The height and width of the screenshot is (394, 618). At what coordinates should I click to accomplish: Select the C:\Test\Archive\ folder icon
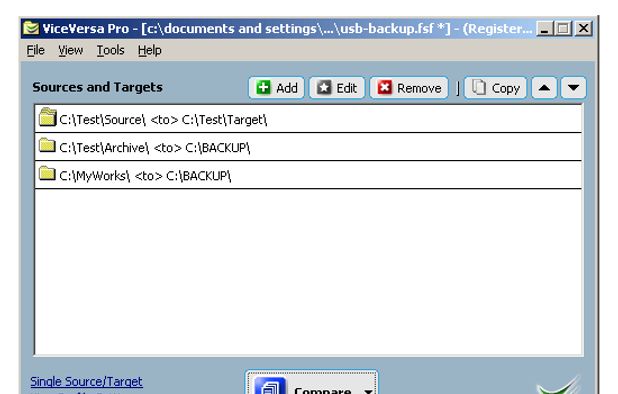click(x=47, y=145)
